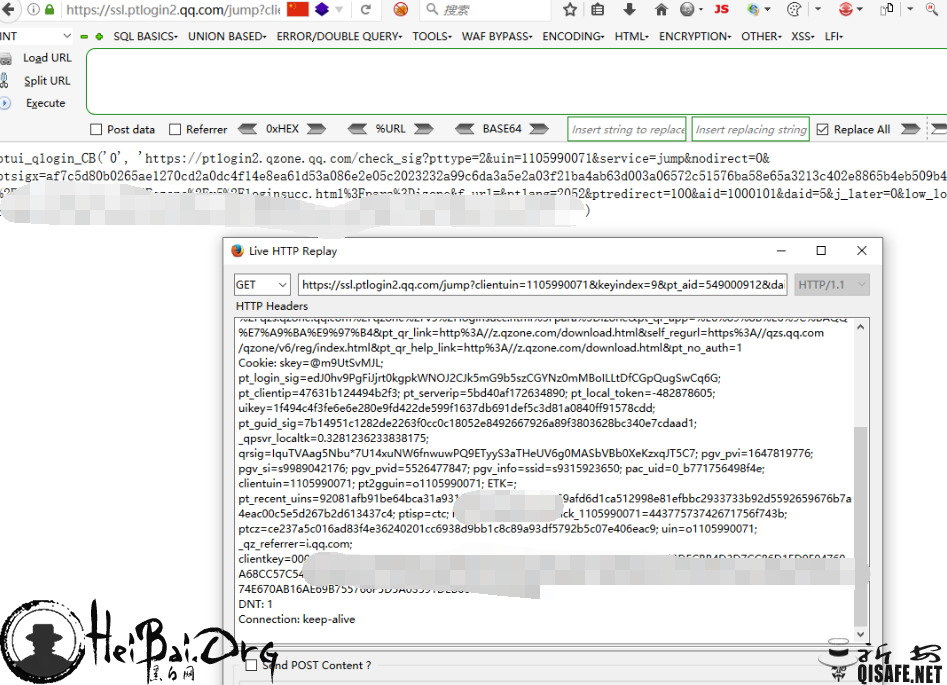Click the browser search box
Image resolution: width=947 pixels, height=685 pixels.
487,10
